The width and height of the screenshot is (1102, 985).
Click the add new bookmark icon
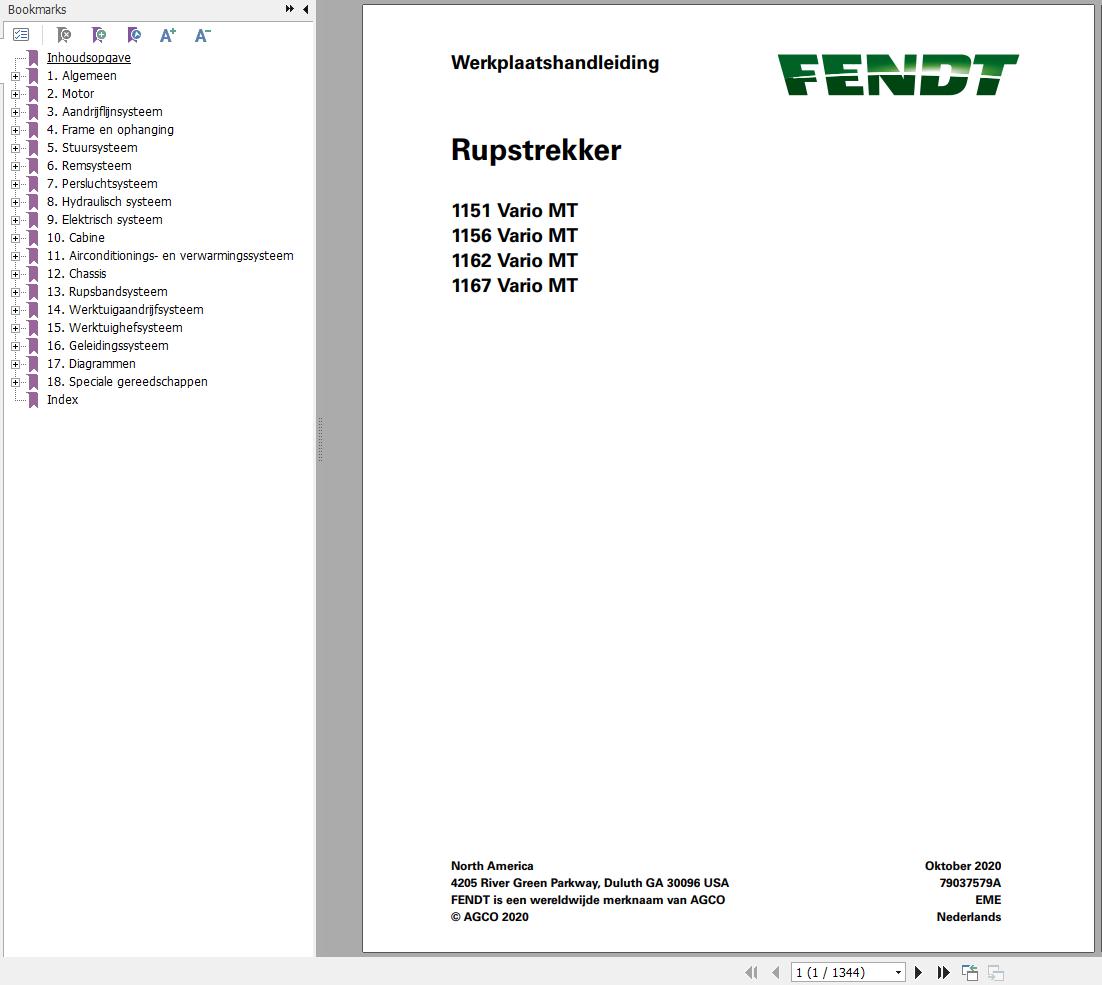(x=99, y=34)
